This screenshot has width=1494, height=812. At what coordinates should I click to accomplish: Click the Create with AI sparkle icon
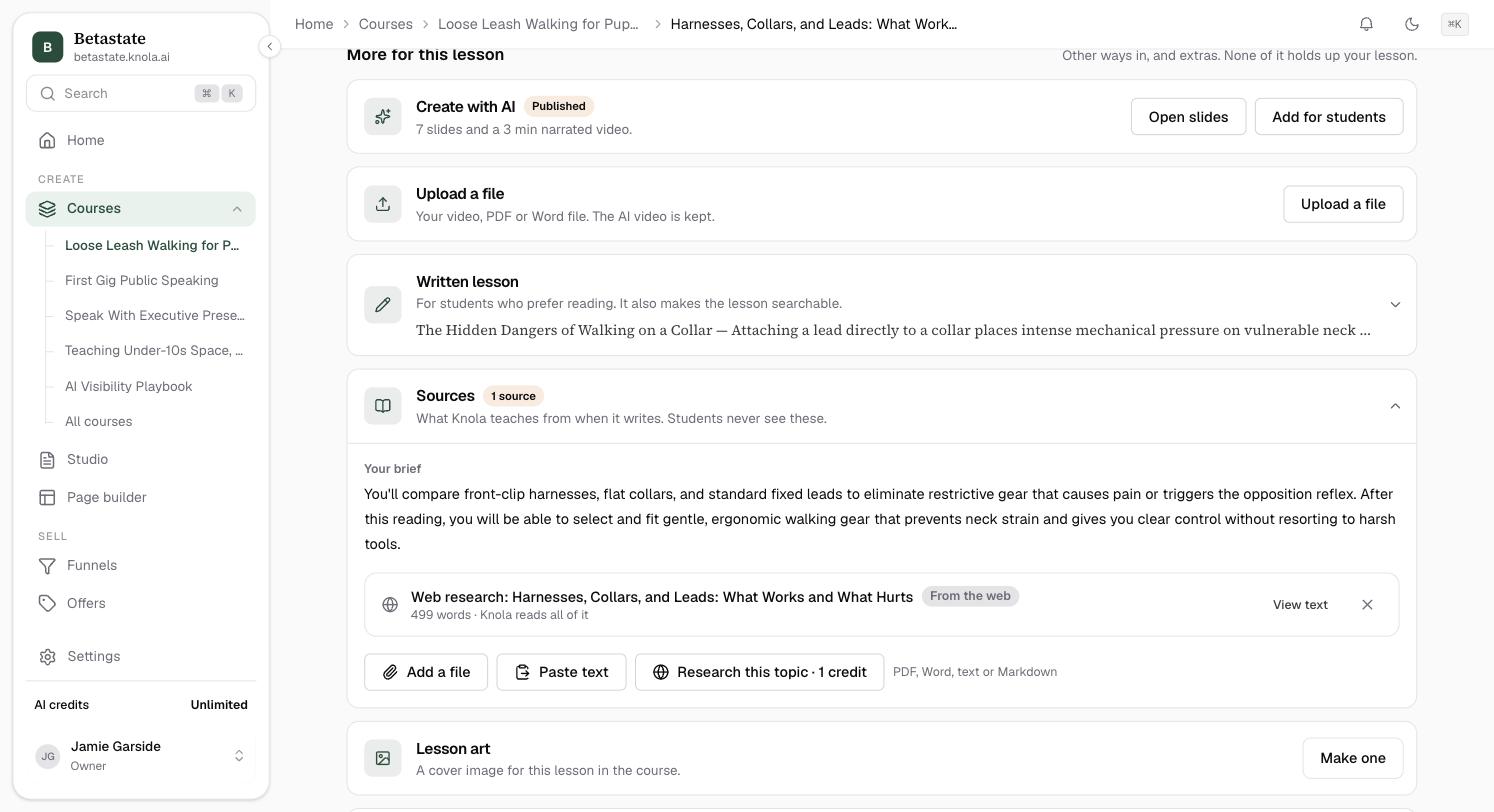pos(383,117)
